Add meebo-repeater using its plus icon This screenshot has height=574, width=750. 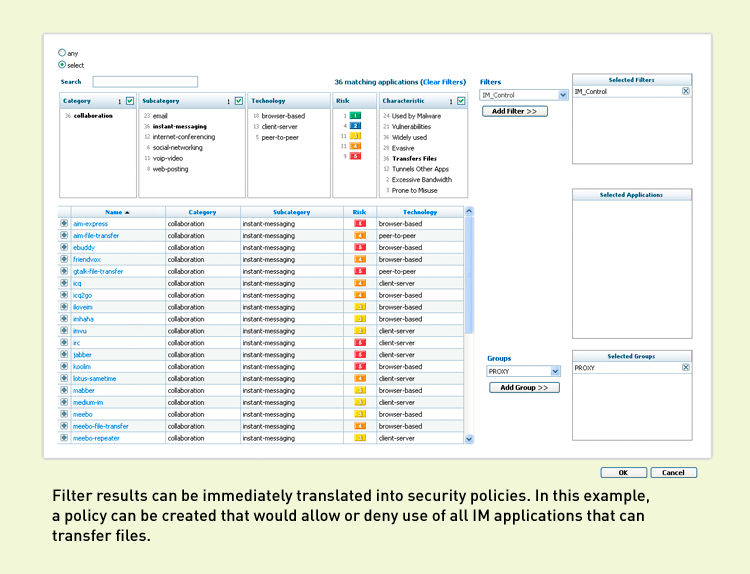point(64,438)
